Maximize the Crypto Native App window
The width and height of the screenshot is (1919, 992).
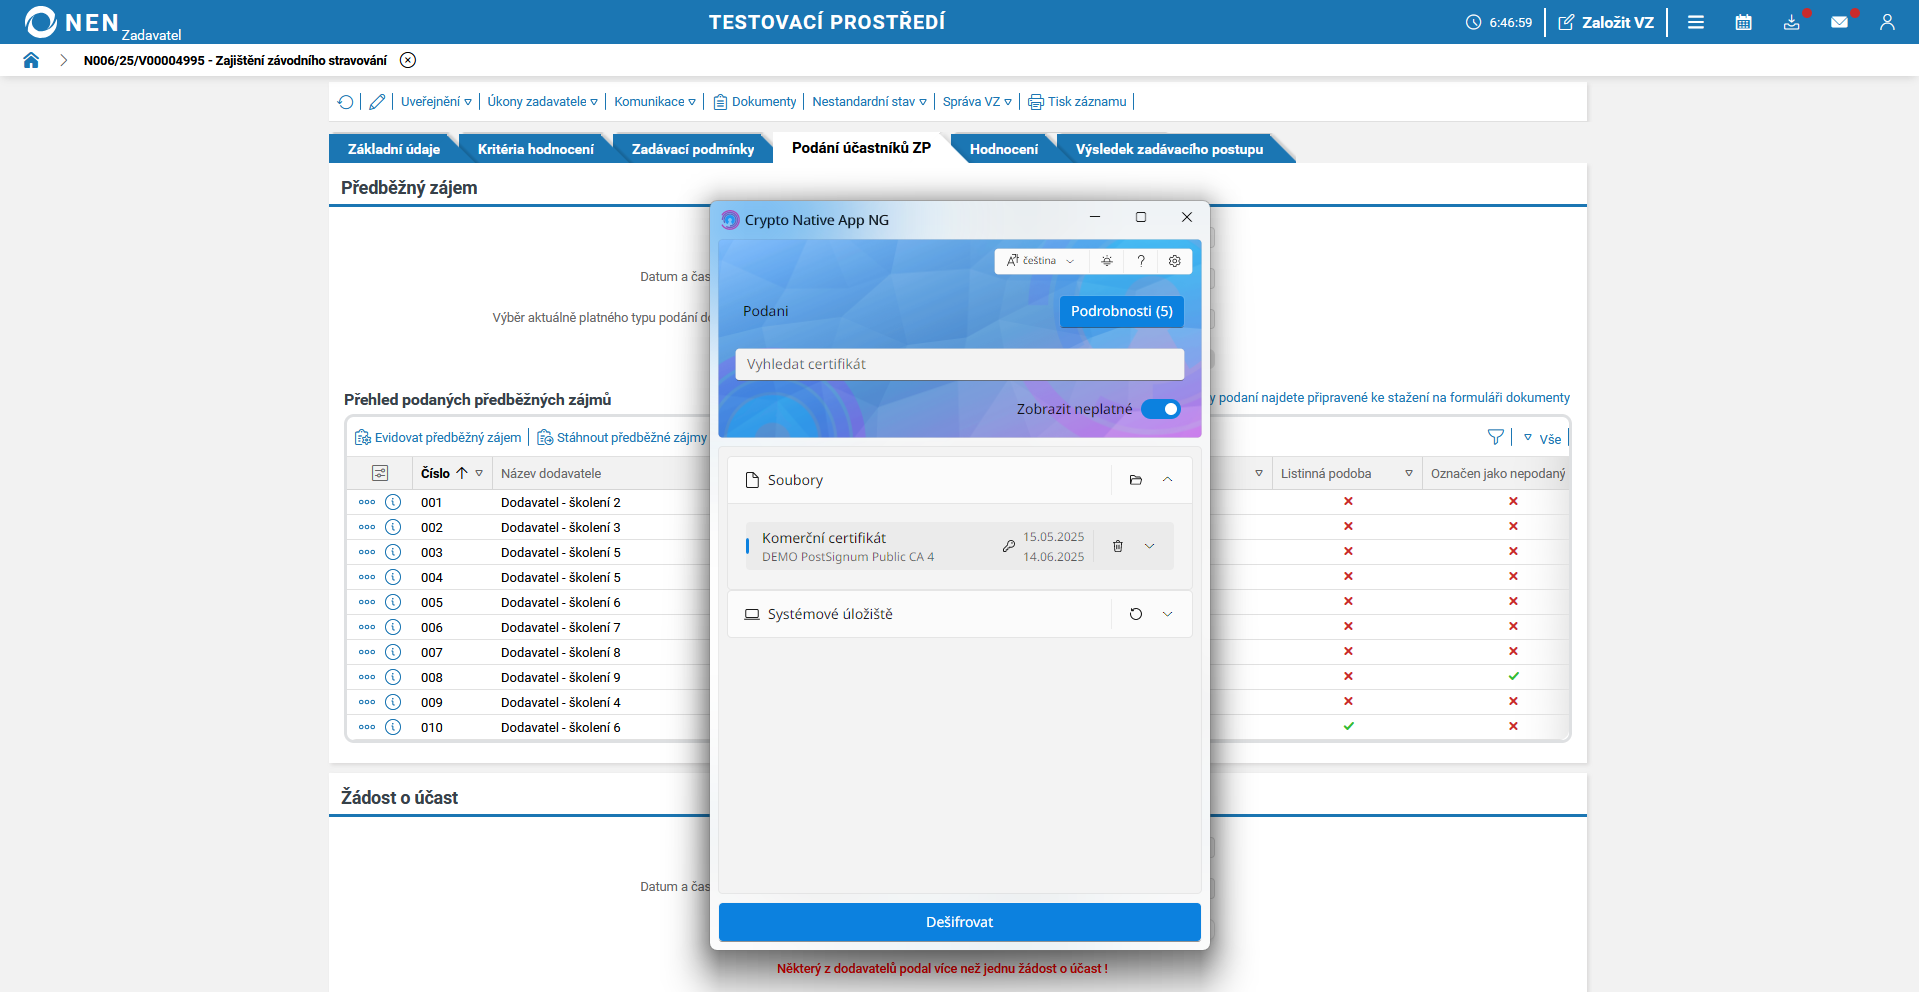(1141, 217)
